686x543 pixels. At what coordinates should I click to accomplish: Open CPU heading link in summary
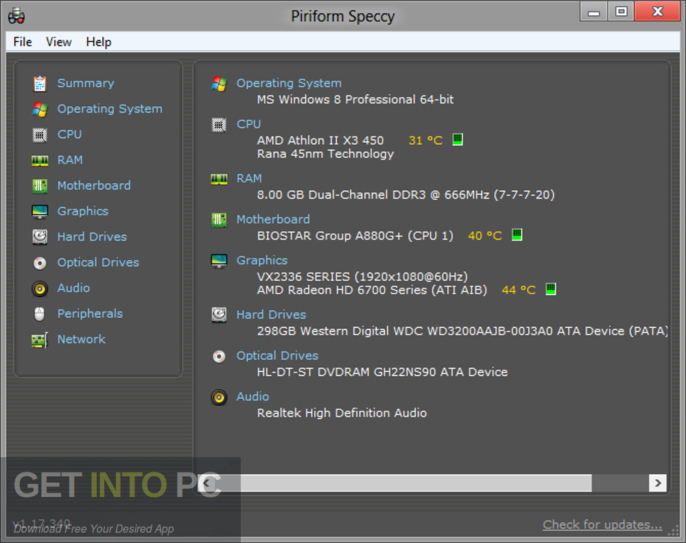[x=249, y=124]
